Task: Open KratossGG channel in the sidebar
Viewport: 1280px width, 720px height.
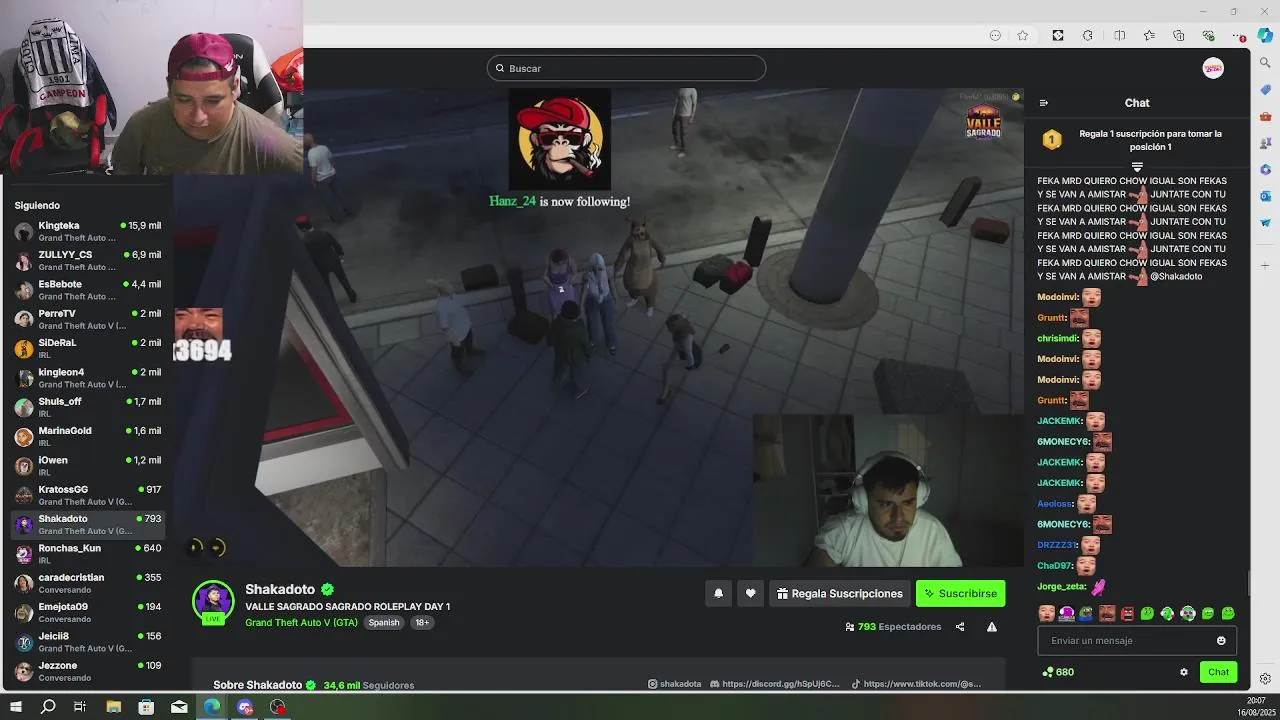Action: [88, 495]
